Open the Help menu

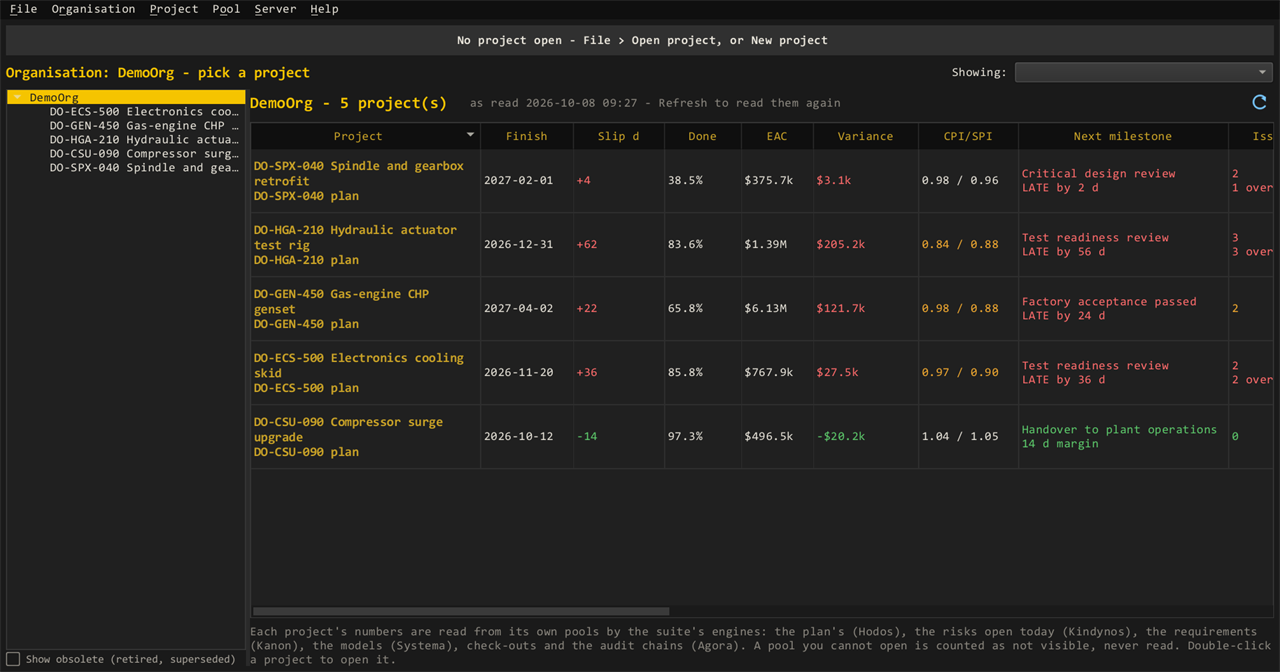tap(324, 9)
